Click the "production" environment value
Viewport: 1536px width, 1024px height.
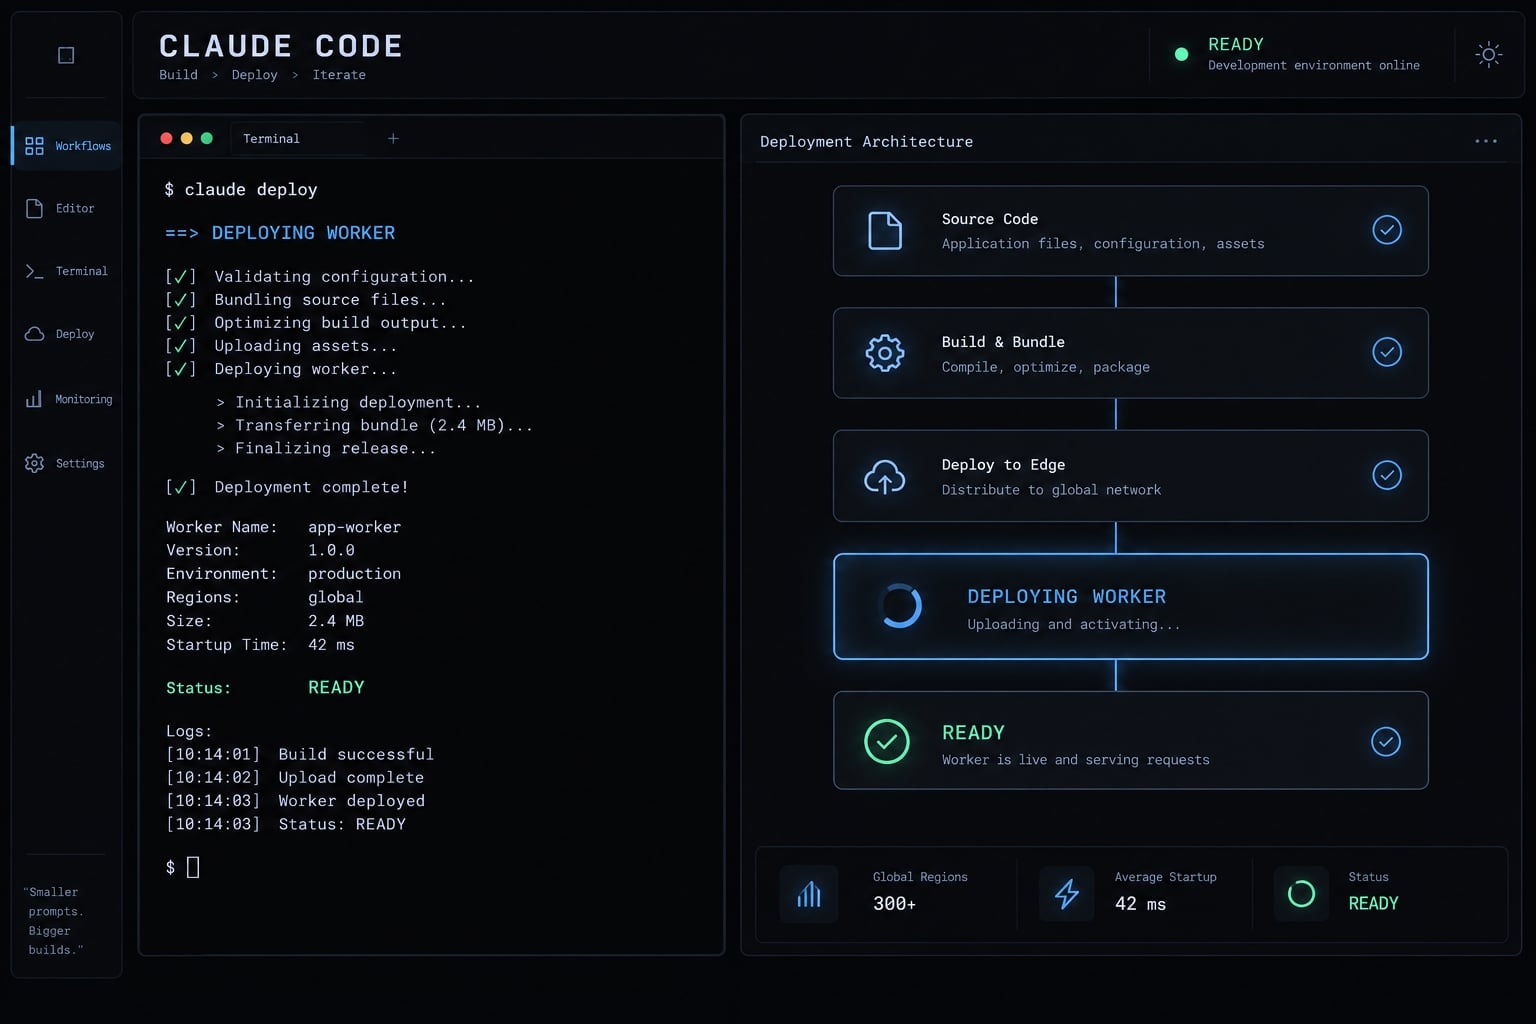coord(354,574)
